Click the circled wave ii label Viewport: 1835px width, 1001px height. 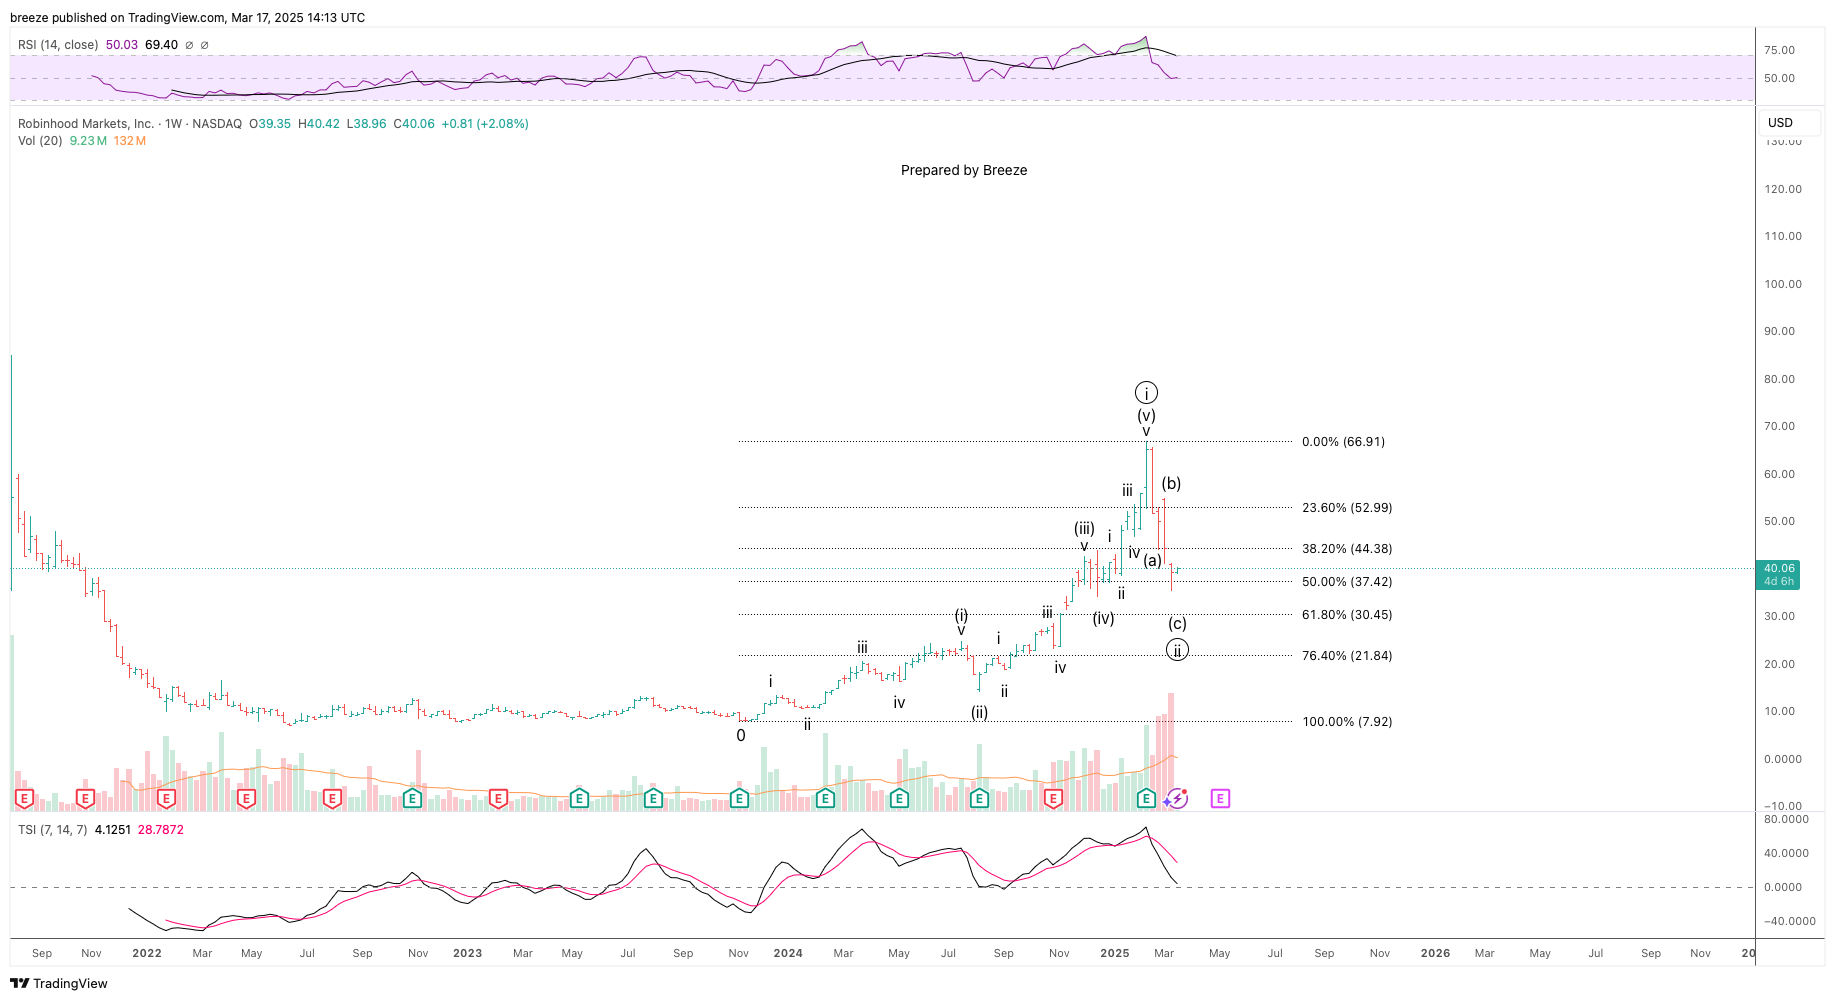click(1178, 651)
